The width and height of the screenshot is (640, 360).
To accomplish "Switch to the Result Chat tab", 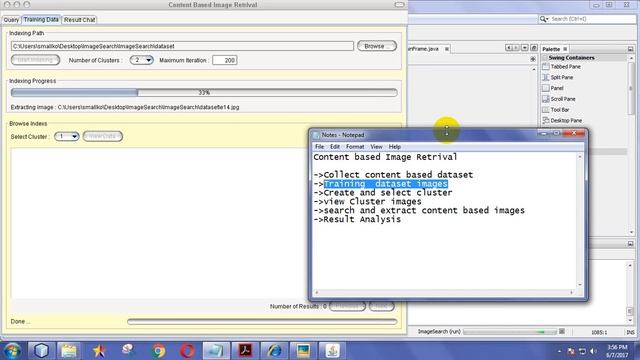I will pos(80,20).
